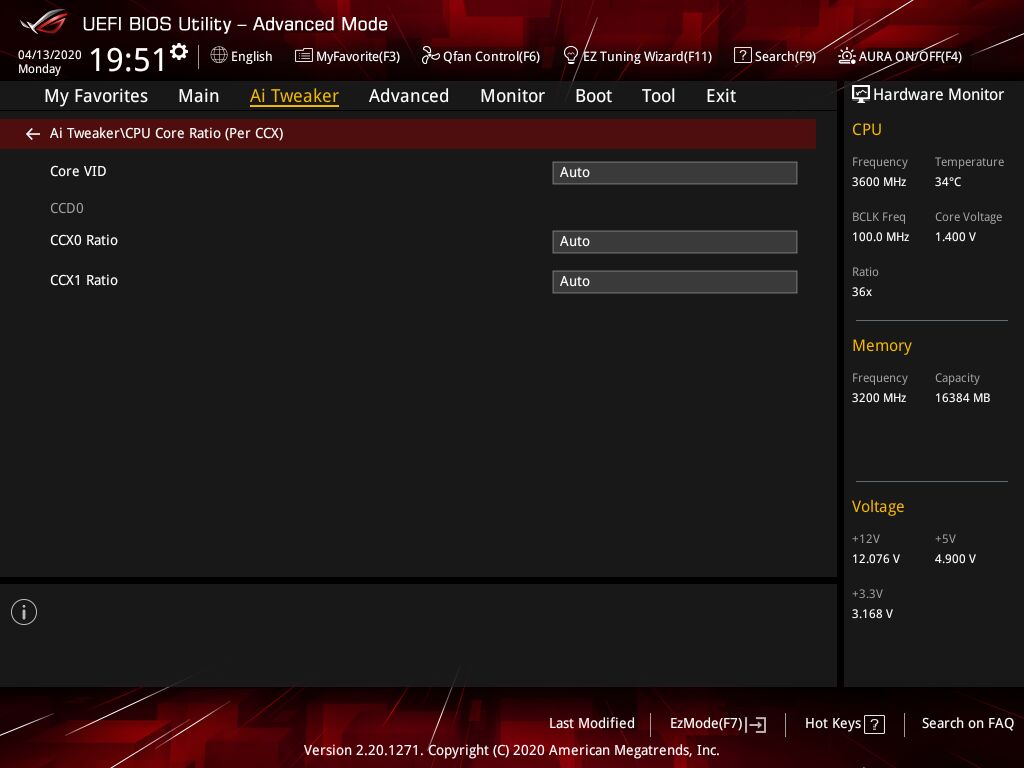Click the Hot Keys question mark icon
The width and height of the screenshot is (1024, 768).
874,724
